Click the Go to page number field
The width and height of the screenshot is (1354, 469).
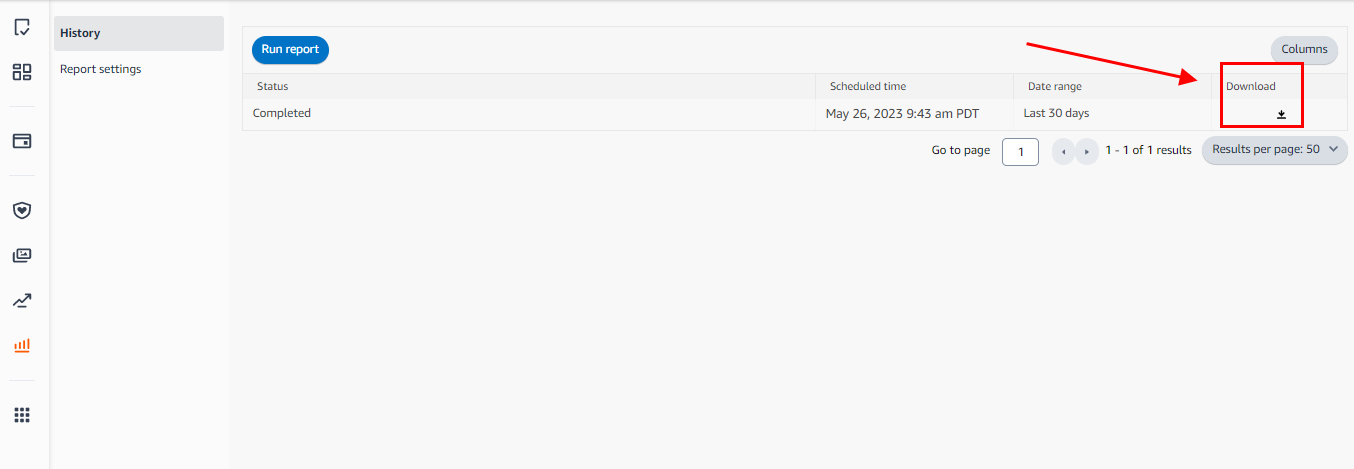click(1020, 152)
